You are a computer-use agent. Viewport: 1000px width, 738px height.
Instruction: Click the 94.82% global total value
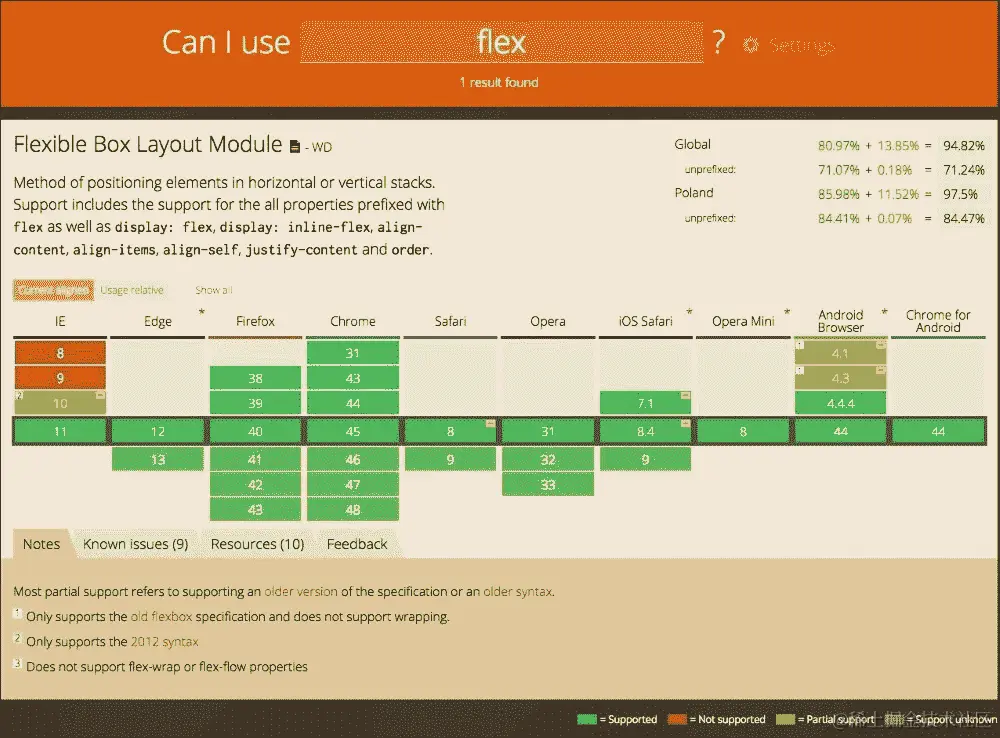point(964,145)
